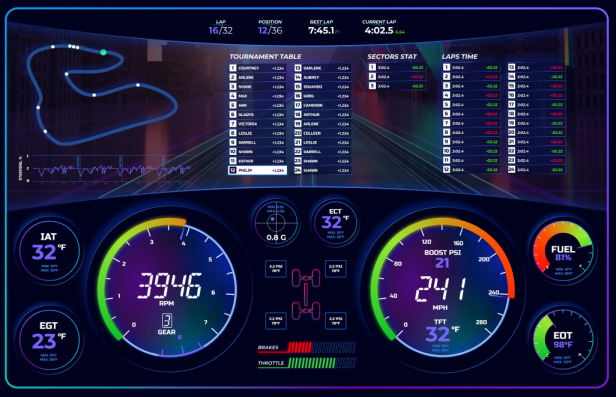Click the 3946 RPM readout

[x=169, y=285]
